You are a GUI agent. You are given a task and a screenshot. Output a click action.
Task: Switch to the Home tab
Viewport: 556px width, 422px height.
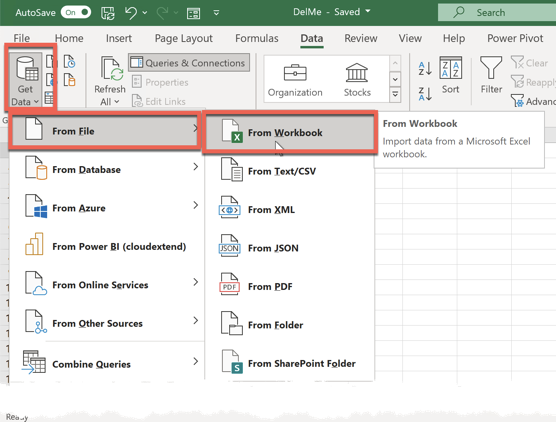pos(69,38)
